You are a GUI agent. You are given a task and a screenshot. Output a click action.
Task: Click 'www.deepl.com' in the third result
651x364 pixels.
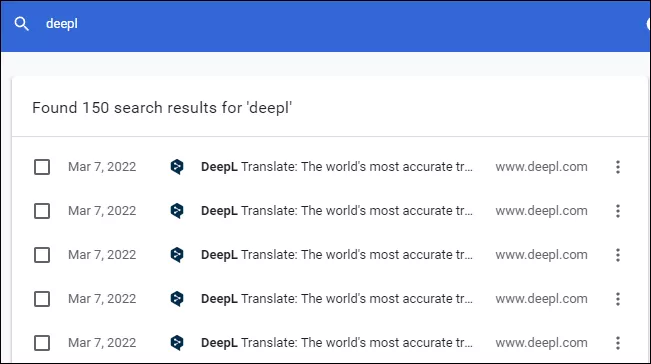click(541, 255)
